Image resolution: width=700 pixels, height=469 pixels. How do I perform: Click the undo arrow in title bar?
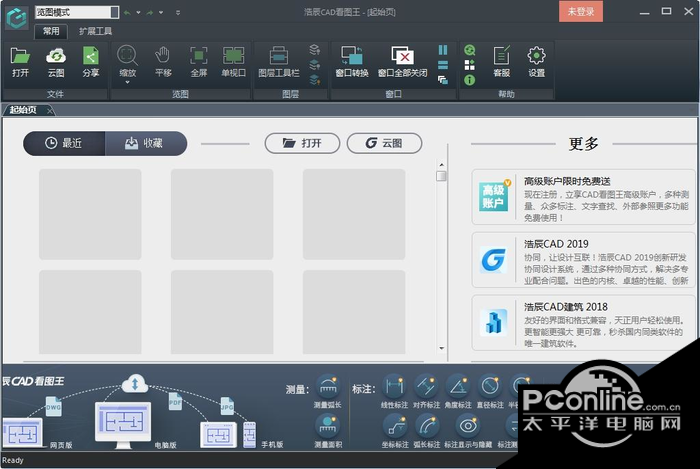point(127,12)
